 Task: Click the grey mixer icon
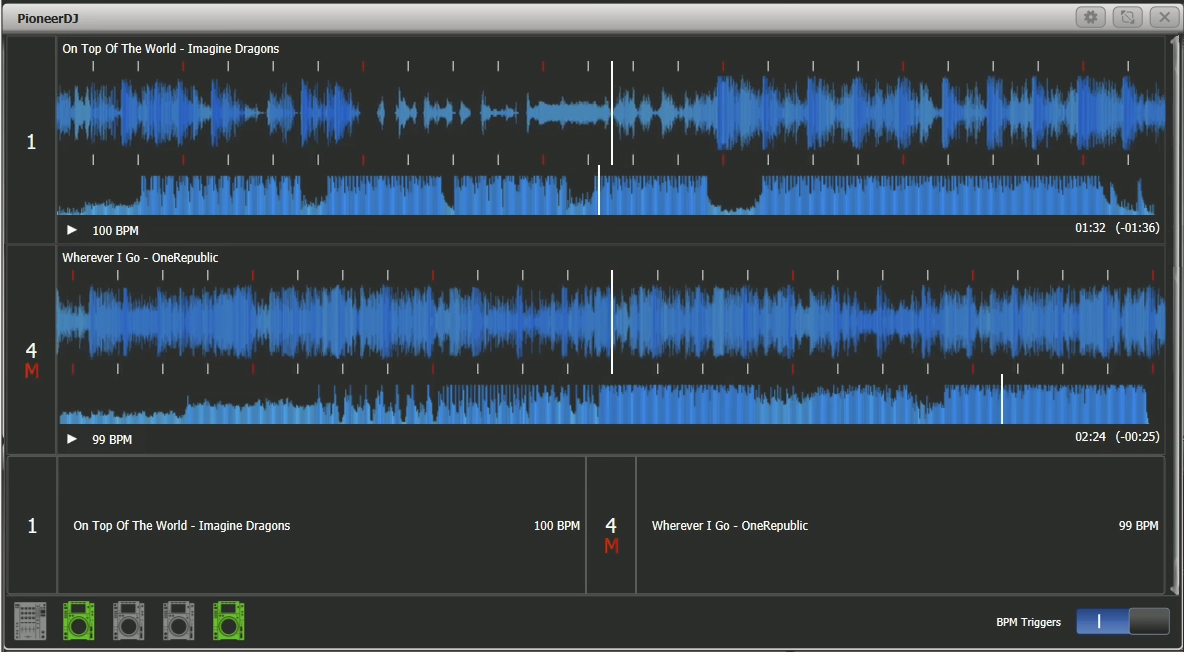pyautogui.click(x=30, y=621)
